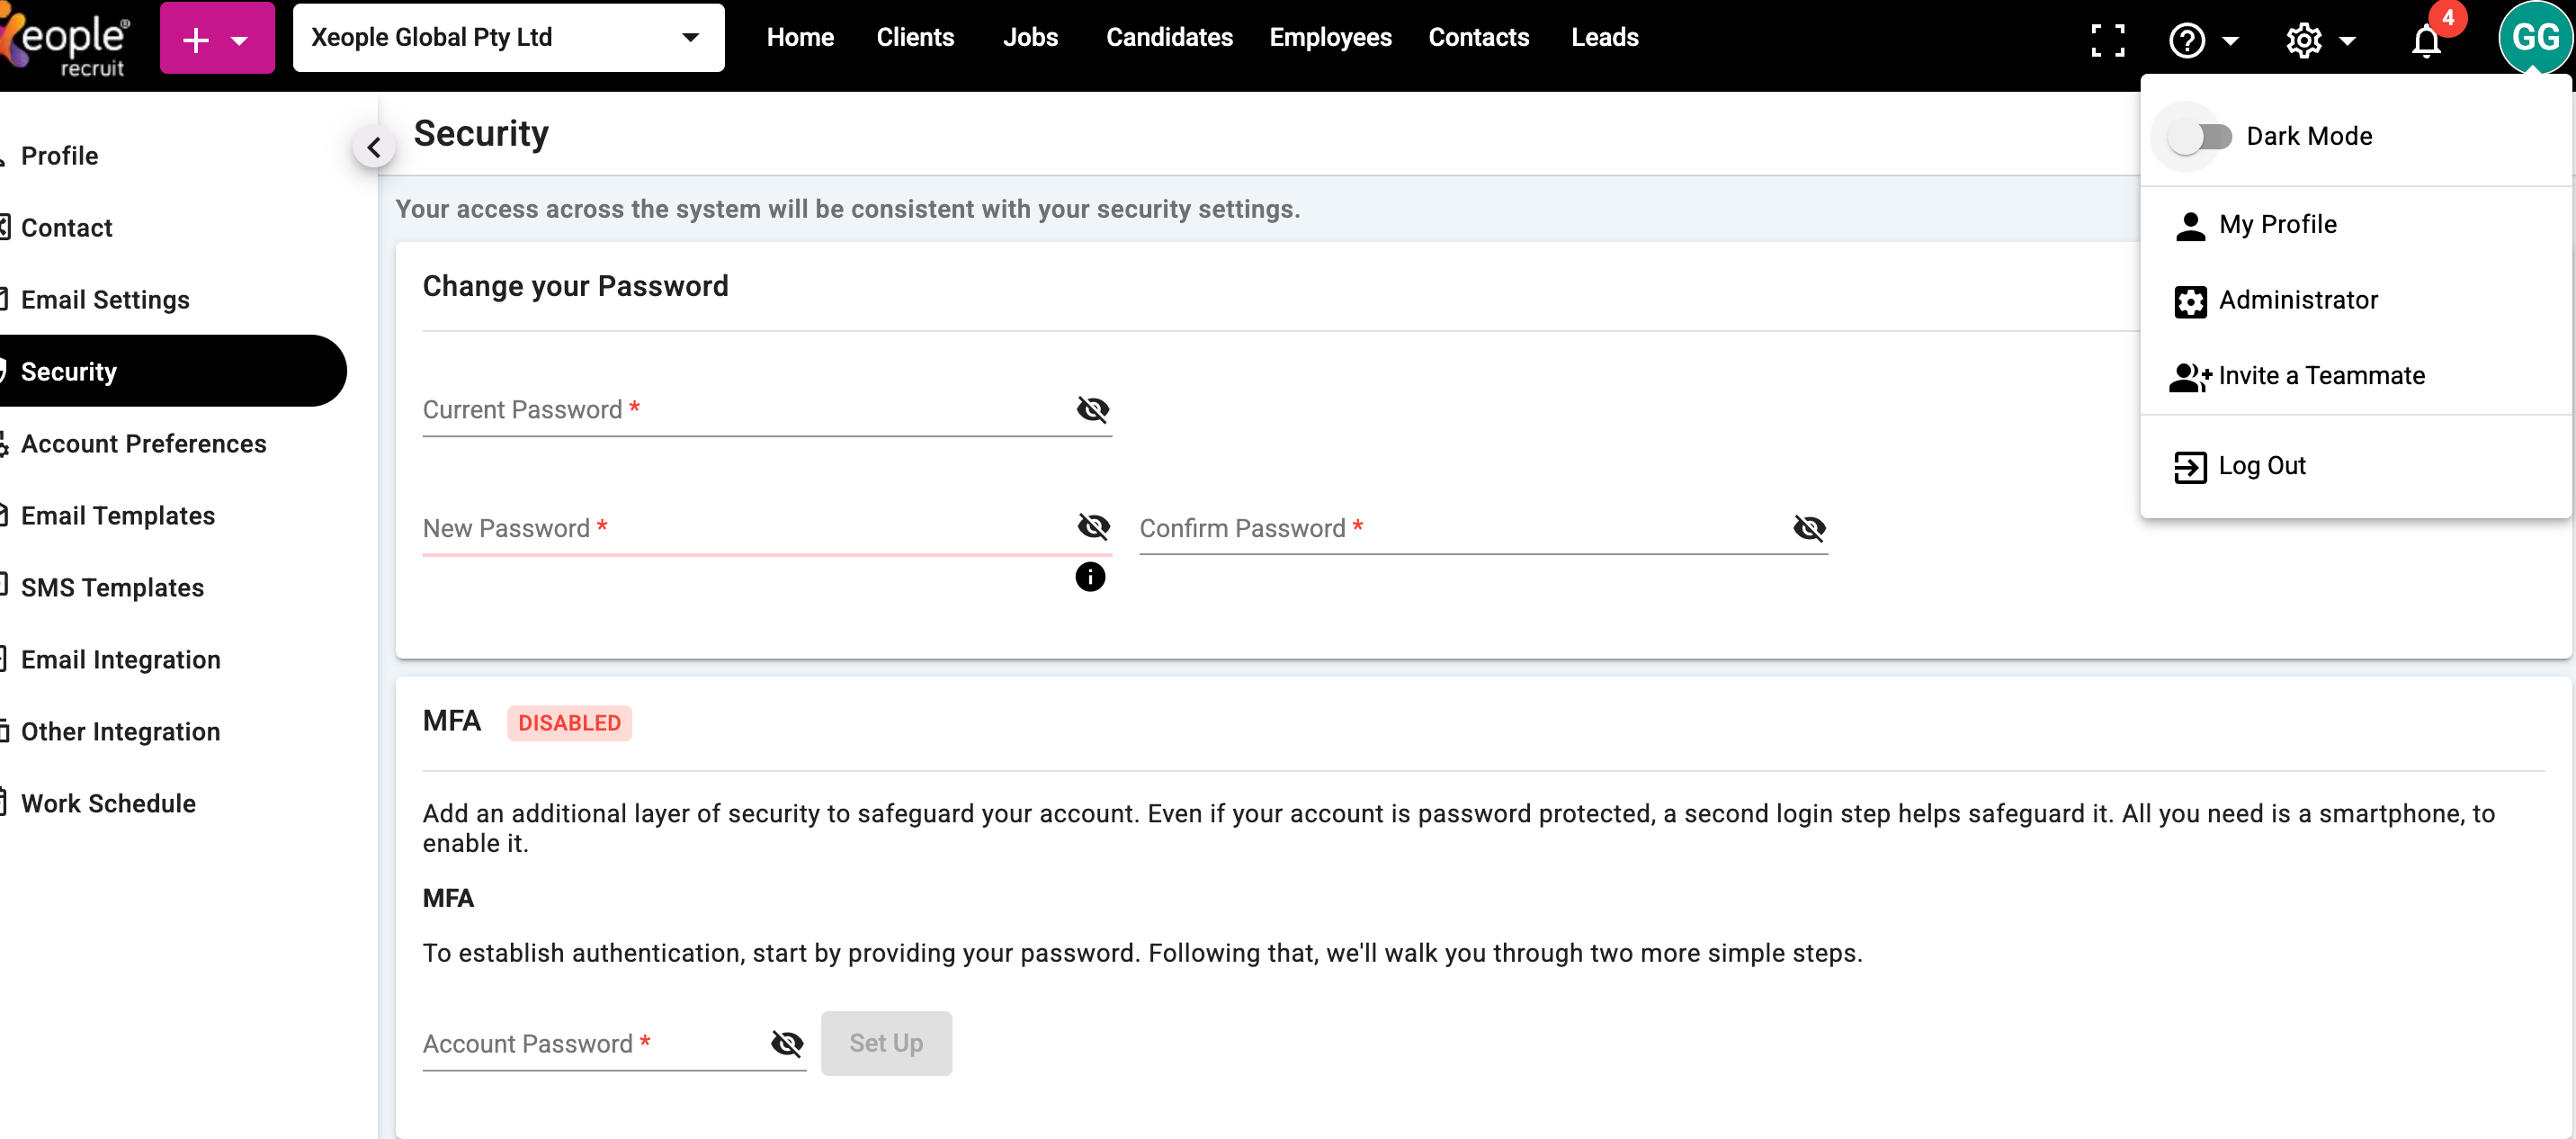The height and width of the screenshot is (1139, 2576).
Task: Expand the help menu dropdown arrow
Action: point(2230,41)
